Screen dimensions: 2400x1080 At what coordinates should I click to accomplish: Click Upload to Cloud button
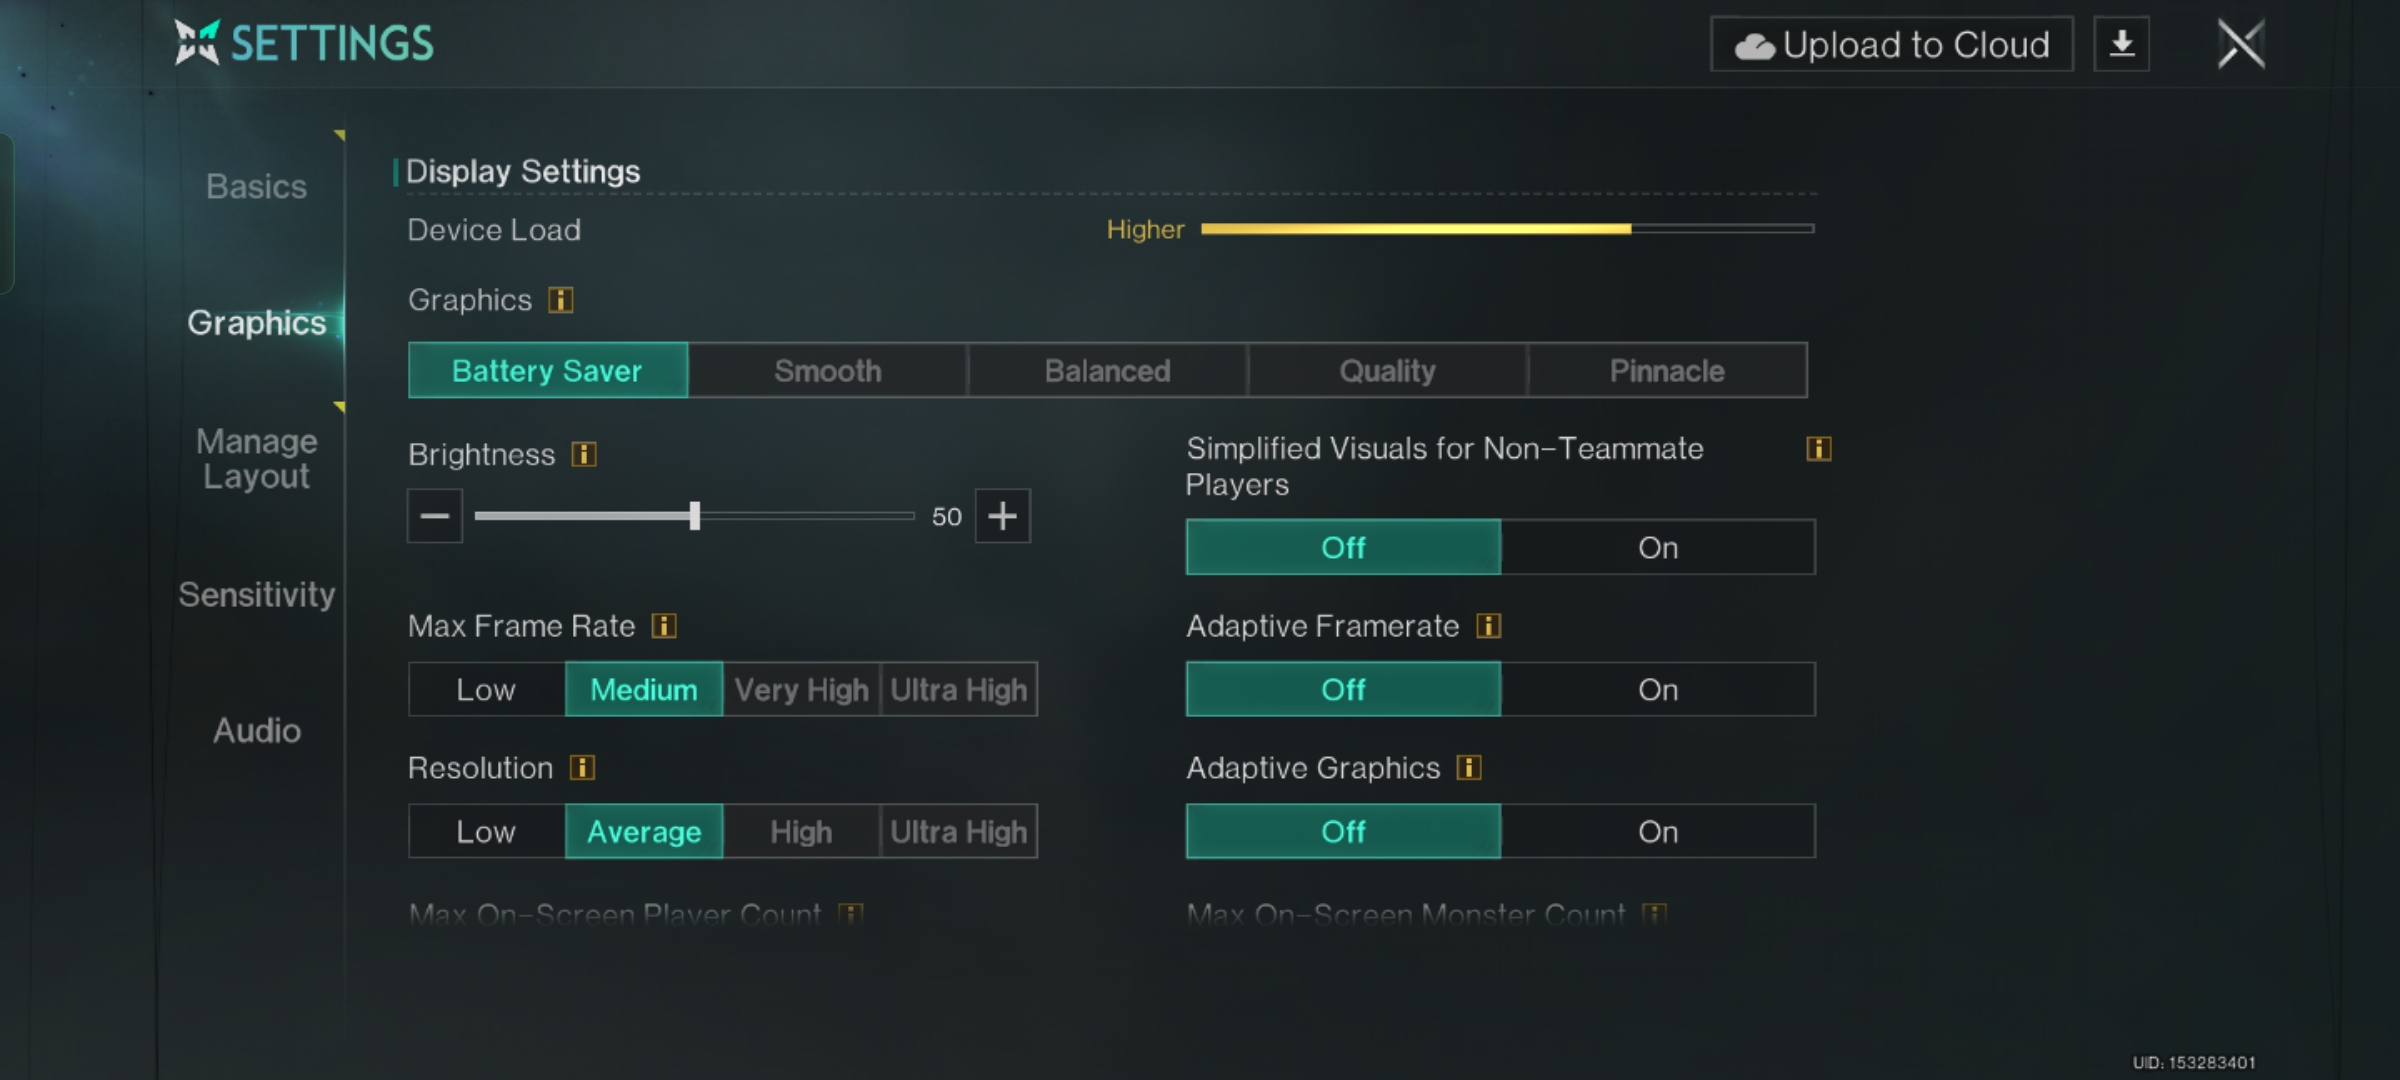pyautogui.click(x=1891, y=45)
